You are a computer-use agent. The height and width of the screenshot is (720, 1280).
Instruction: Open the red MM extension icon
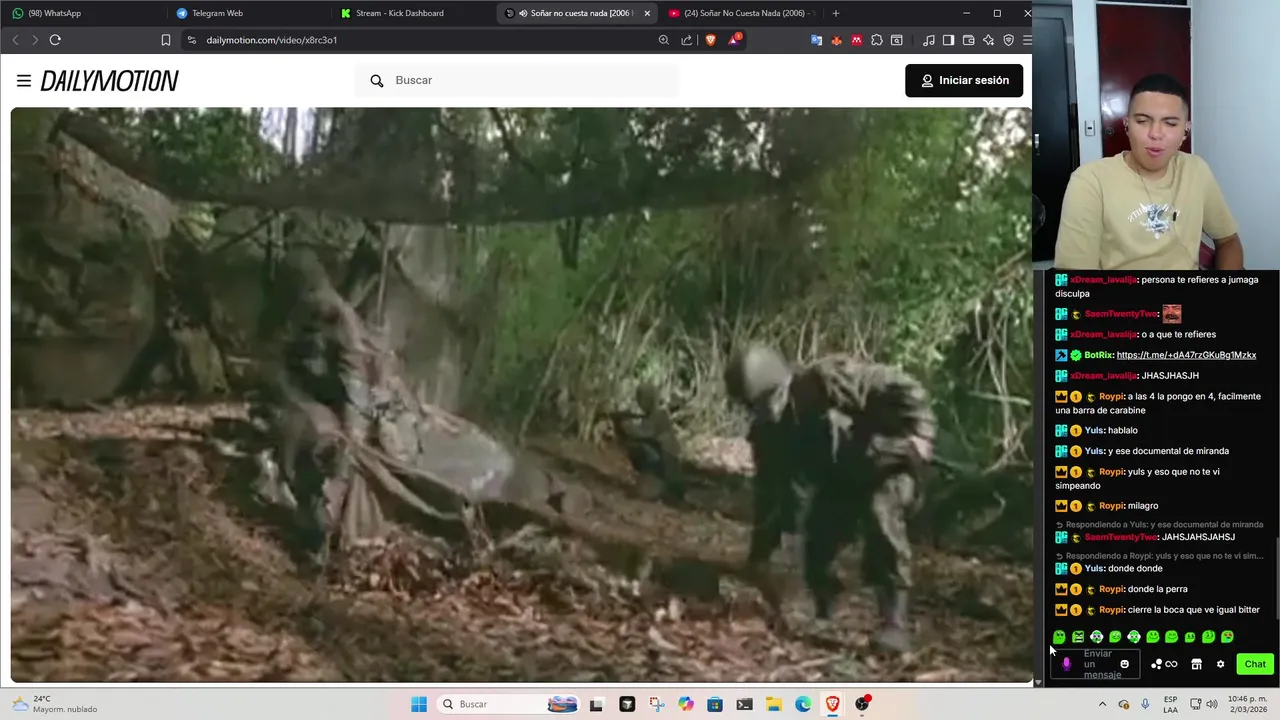857,40
